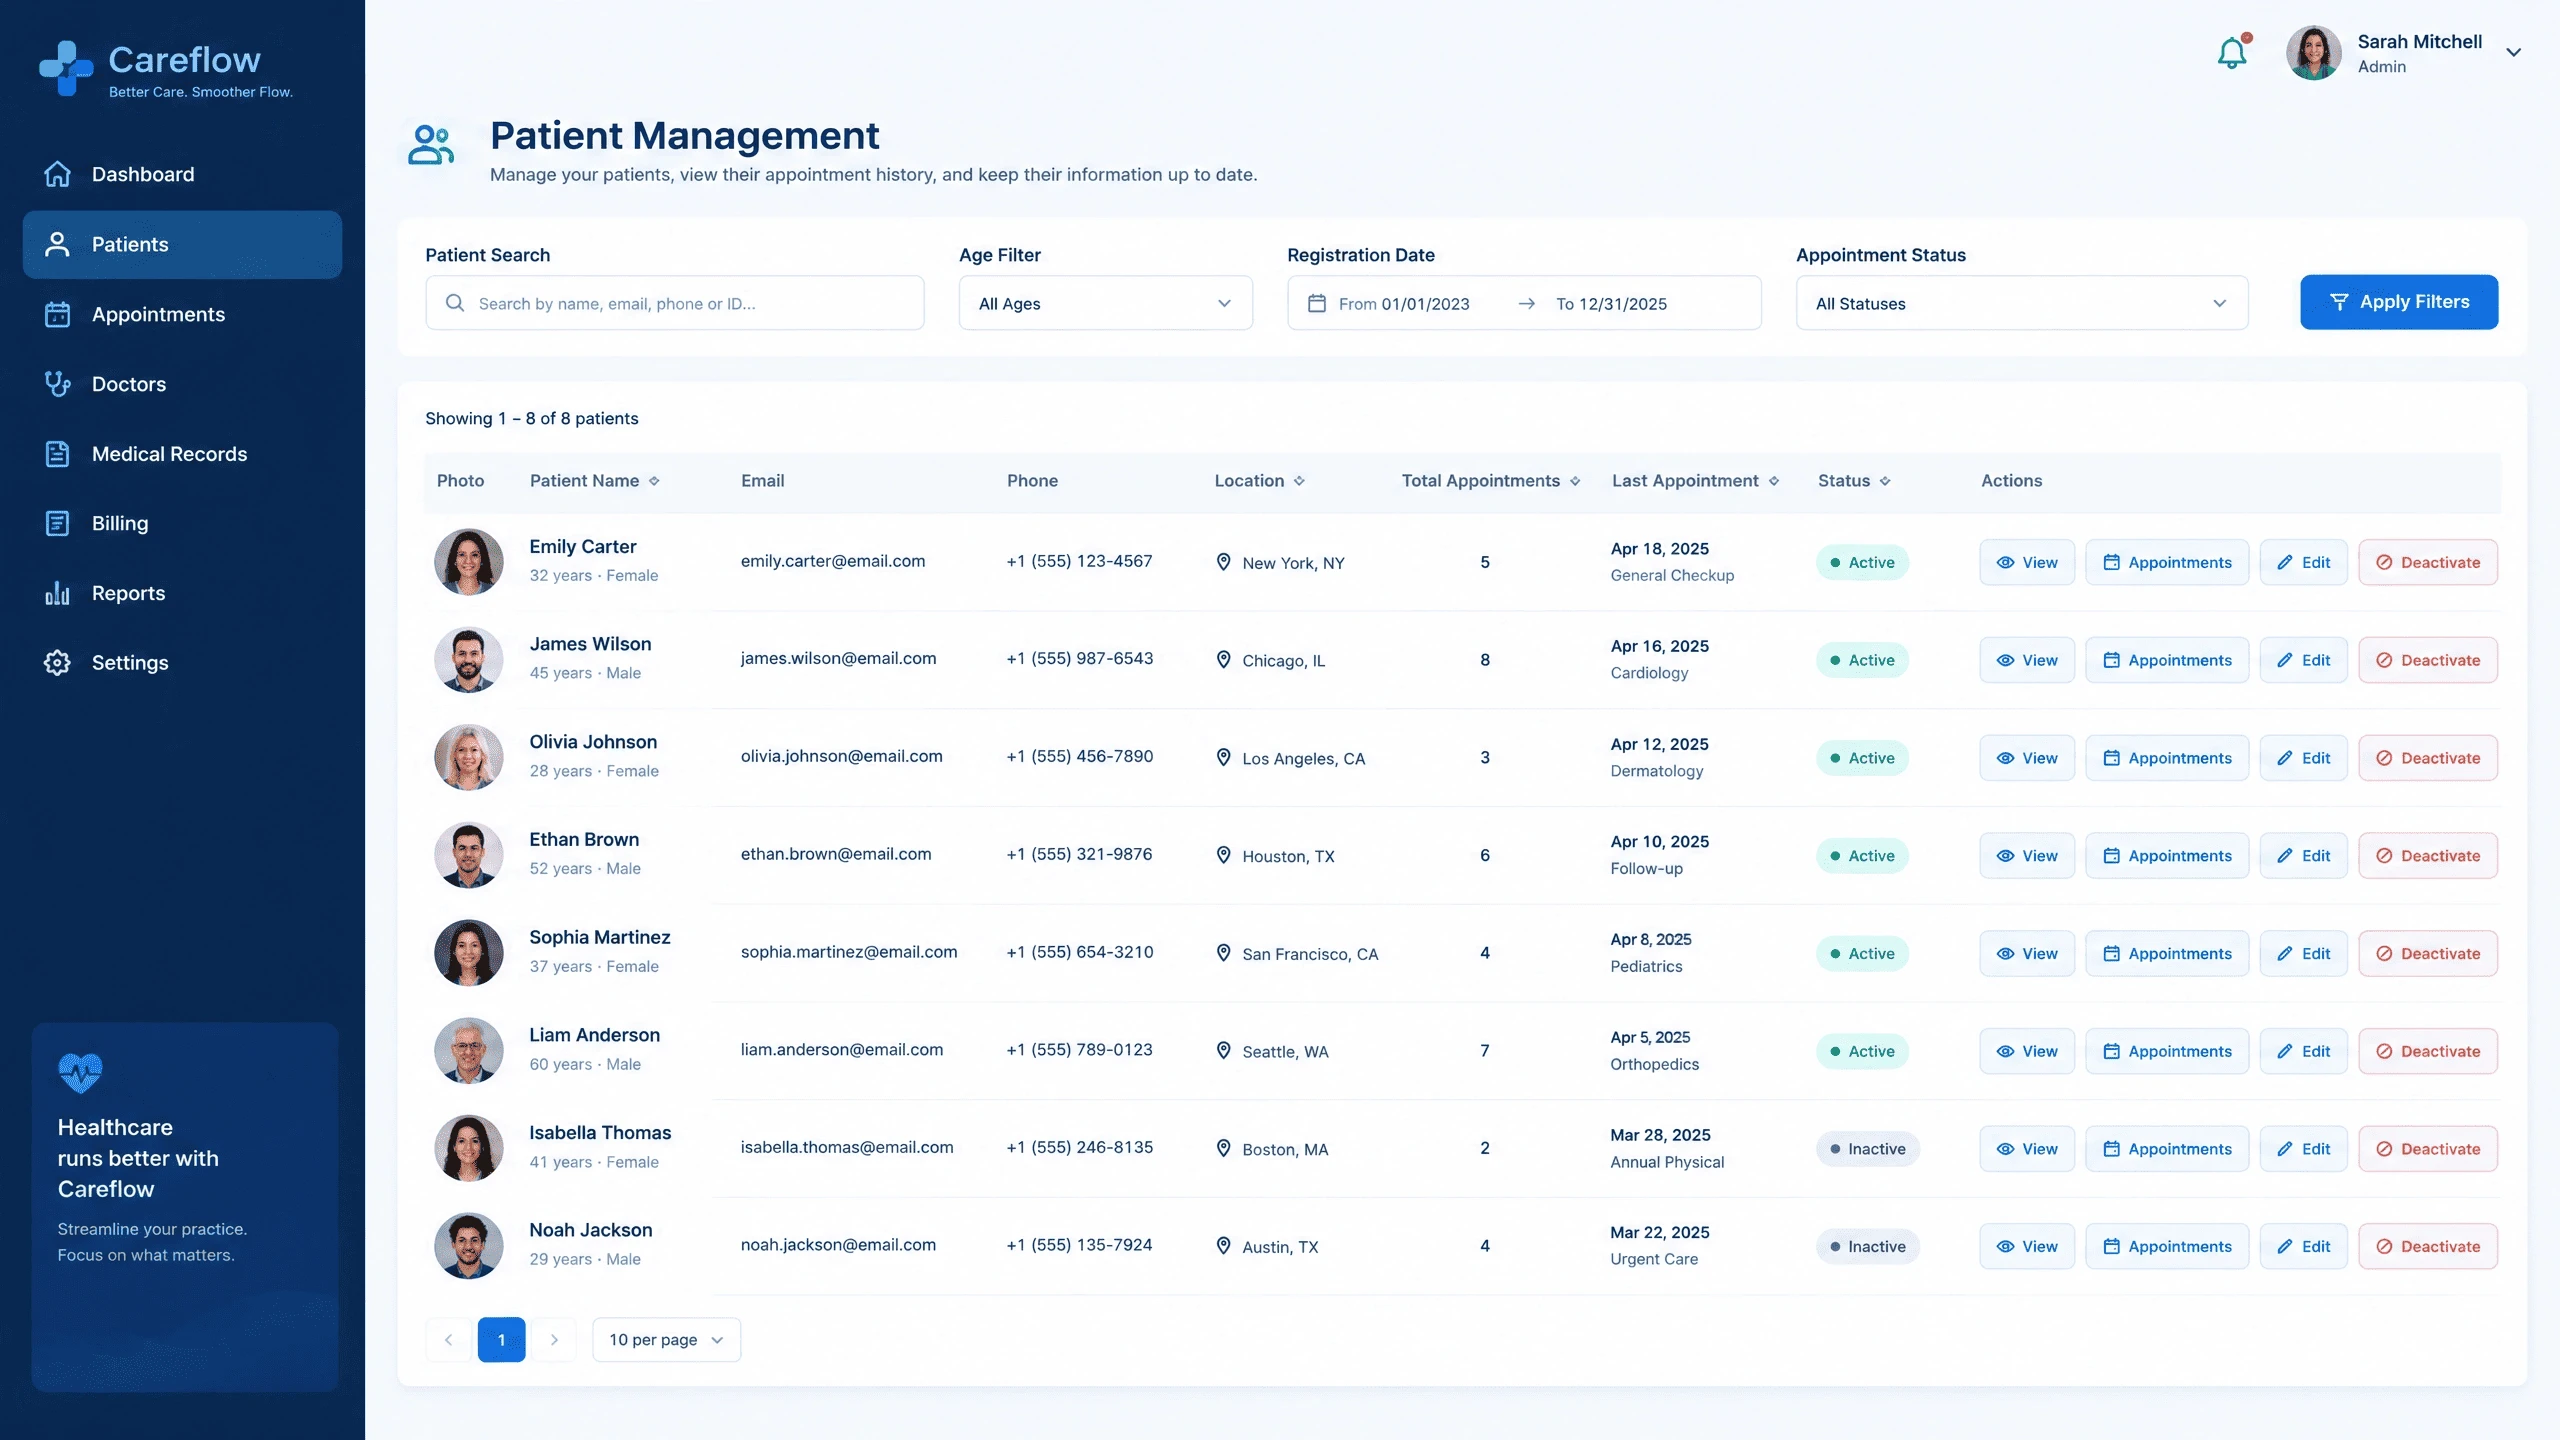View Noah Jackson's patient record
The image size is (2560, 1440).
2027,1246
